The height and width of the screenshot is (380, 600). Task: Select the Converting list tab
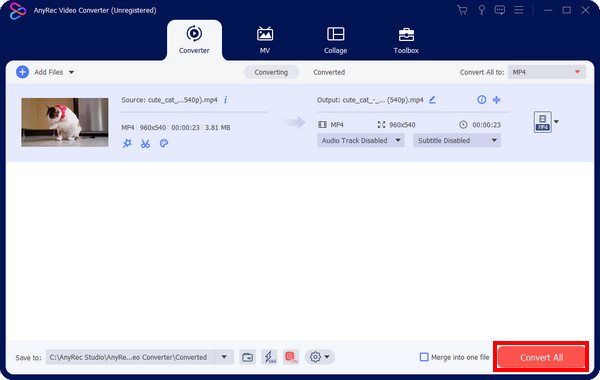pyautogui.click(x=271, y=72)
